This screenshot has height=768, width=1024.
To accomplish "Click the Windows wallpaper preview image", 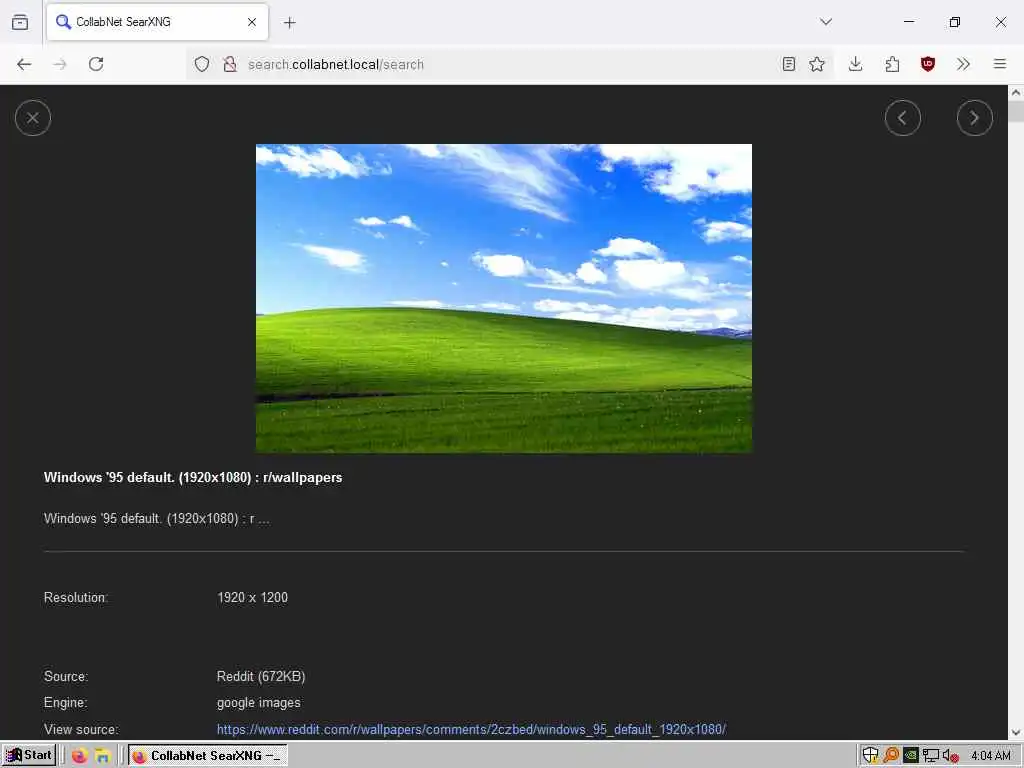I will (504, 298).
